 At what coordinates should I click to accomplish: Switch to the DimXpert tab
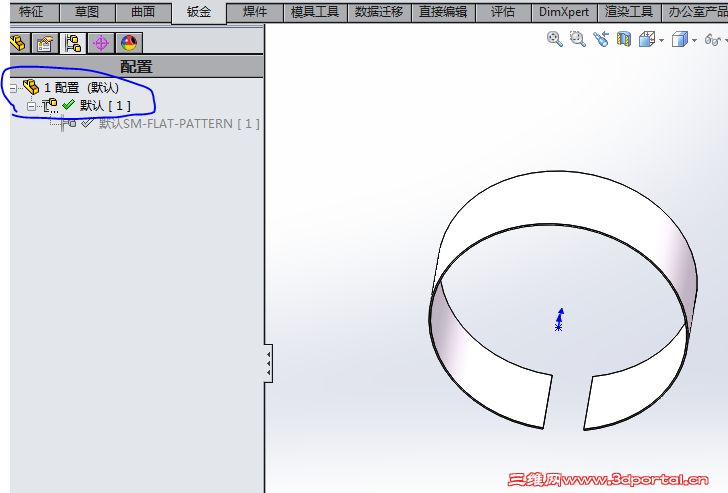click(564, 12)
